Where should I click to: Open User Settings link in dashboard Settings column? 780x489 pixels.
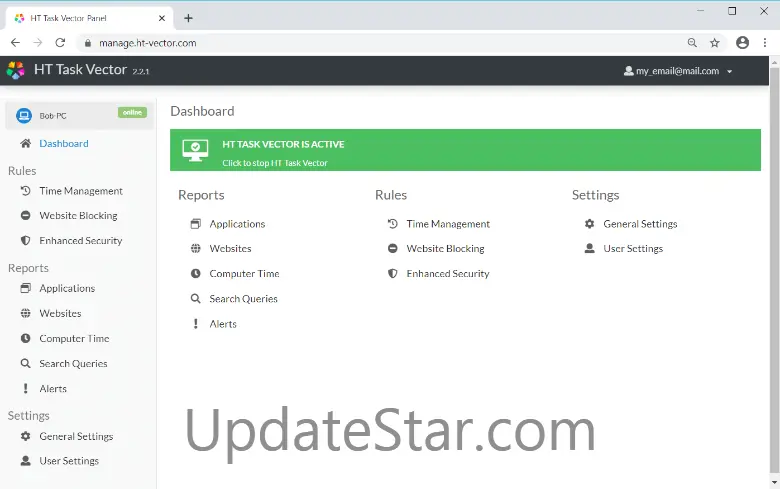tap(633, 249)
